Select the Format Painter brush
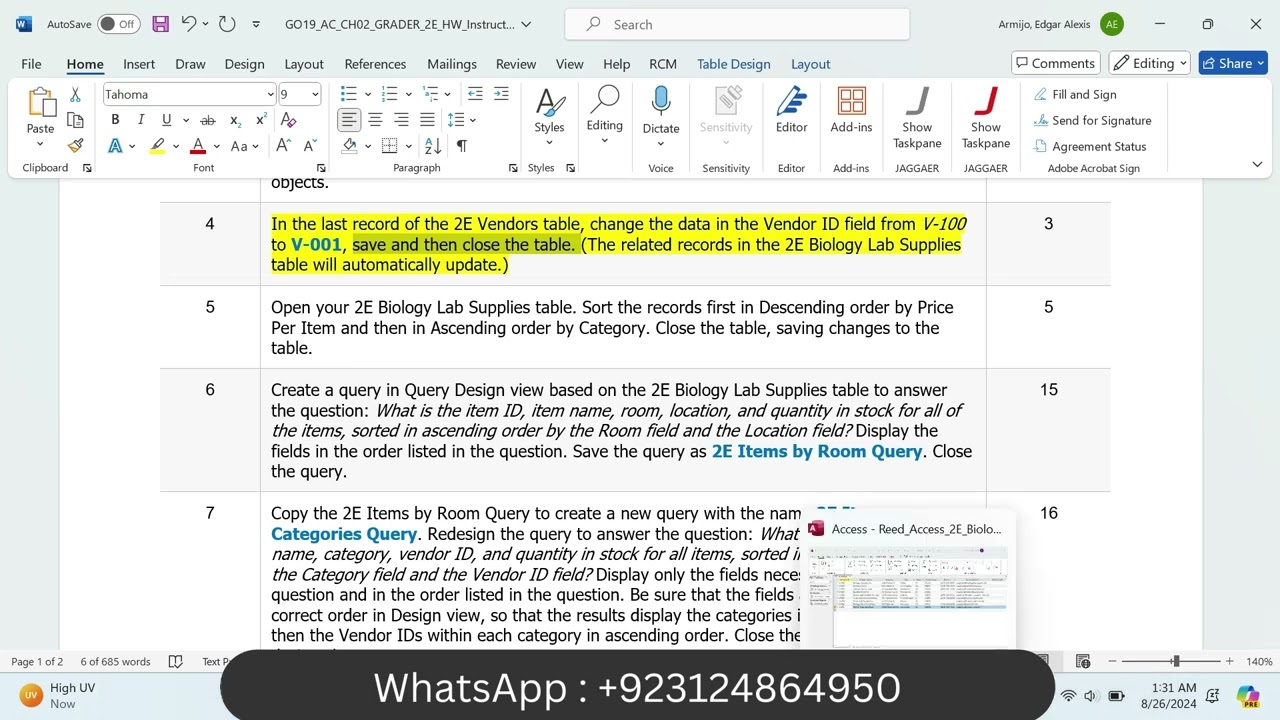This screenshot has width=1280, height=720. tap(75, 146)
